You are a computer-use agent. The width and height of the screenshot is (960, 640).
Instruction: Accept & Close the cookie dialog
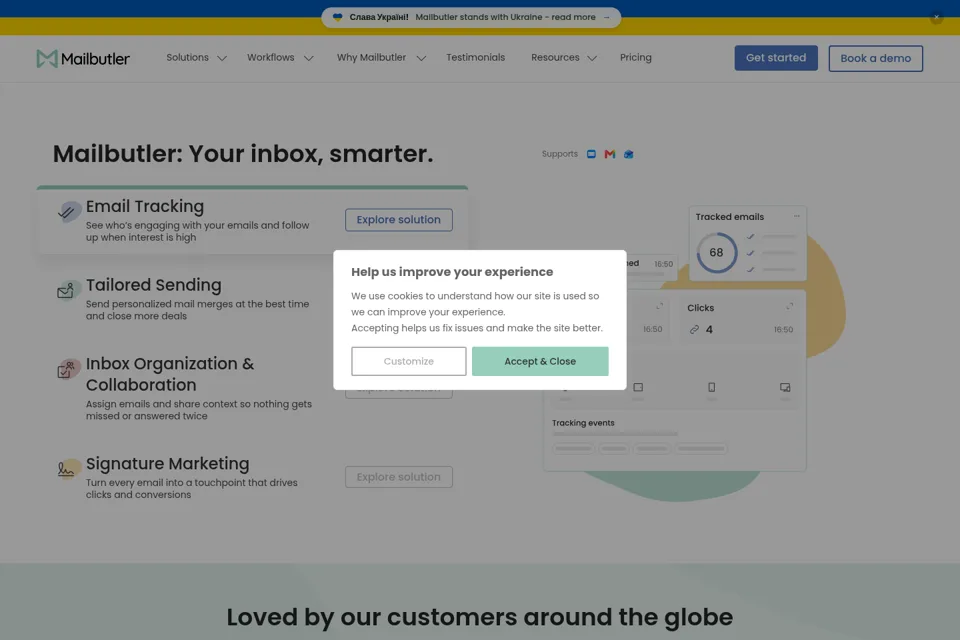(x=540, y=361)
